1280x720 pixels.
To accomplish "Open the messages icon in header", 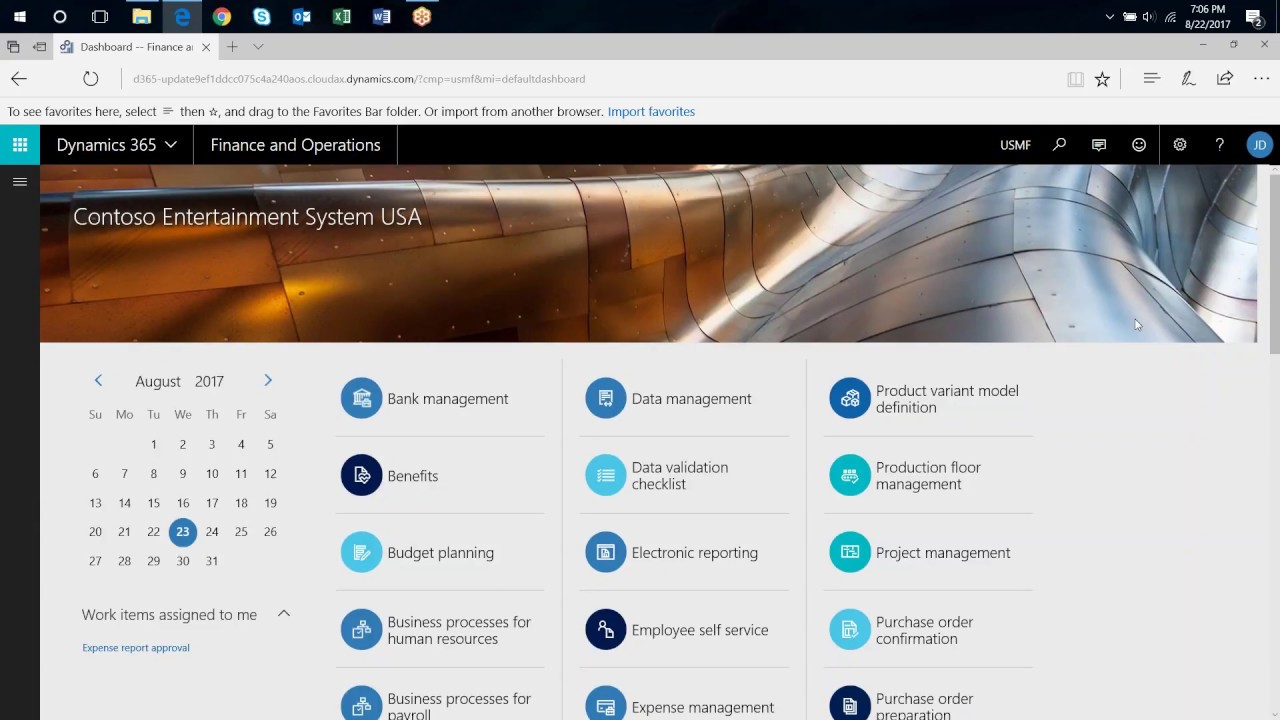I will 1099,145.
